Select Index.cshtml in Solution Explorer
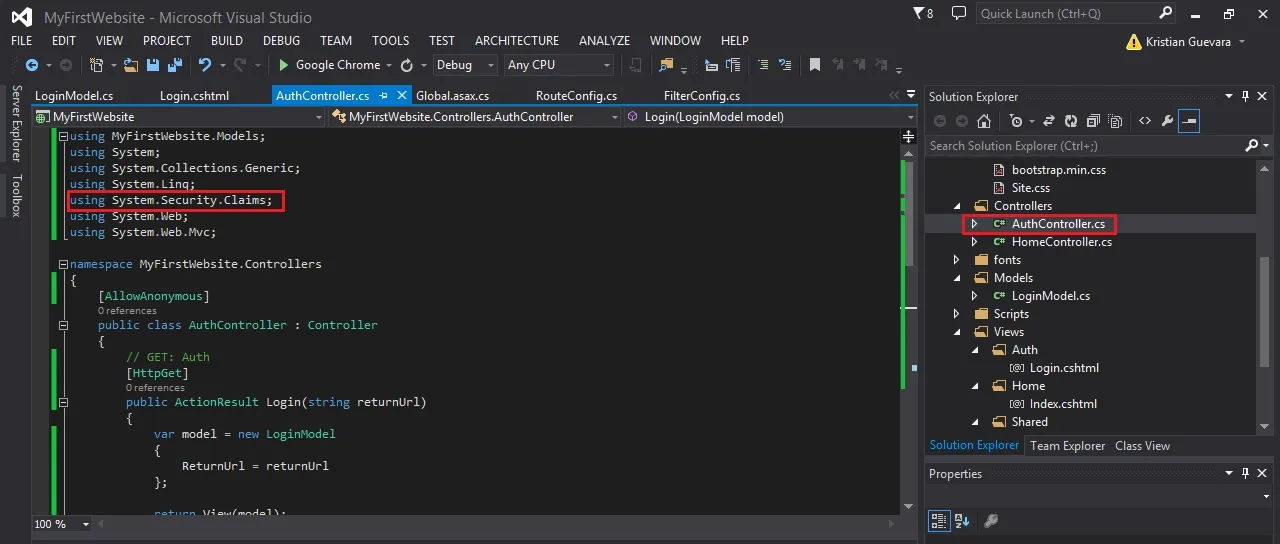The width and height of the screenshot is (1280, 544). click(x=1063, y=404)
